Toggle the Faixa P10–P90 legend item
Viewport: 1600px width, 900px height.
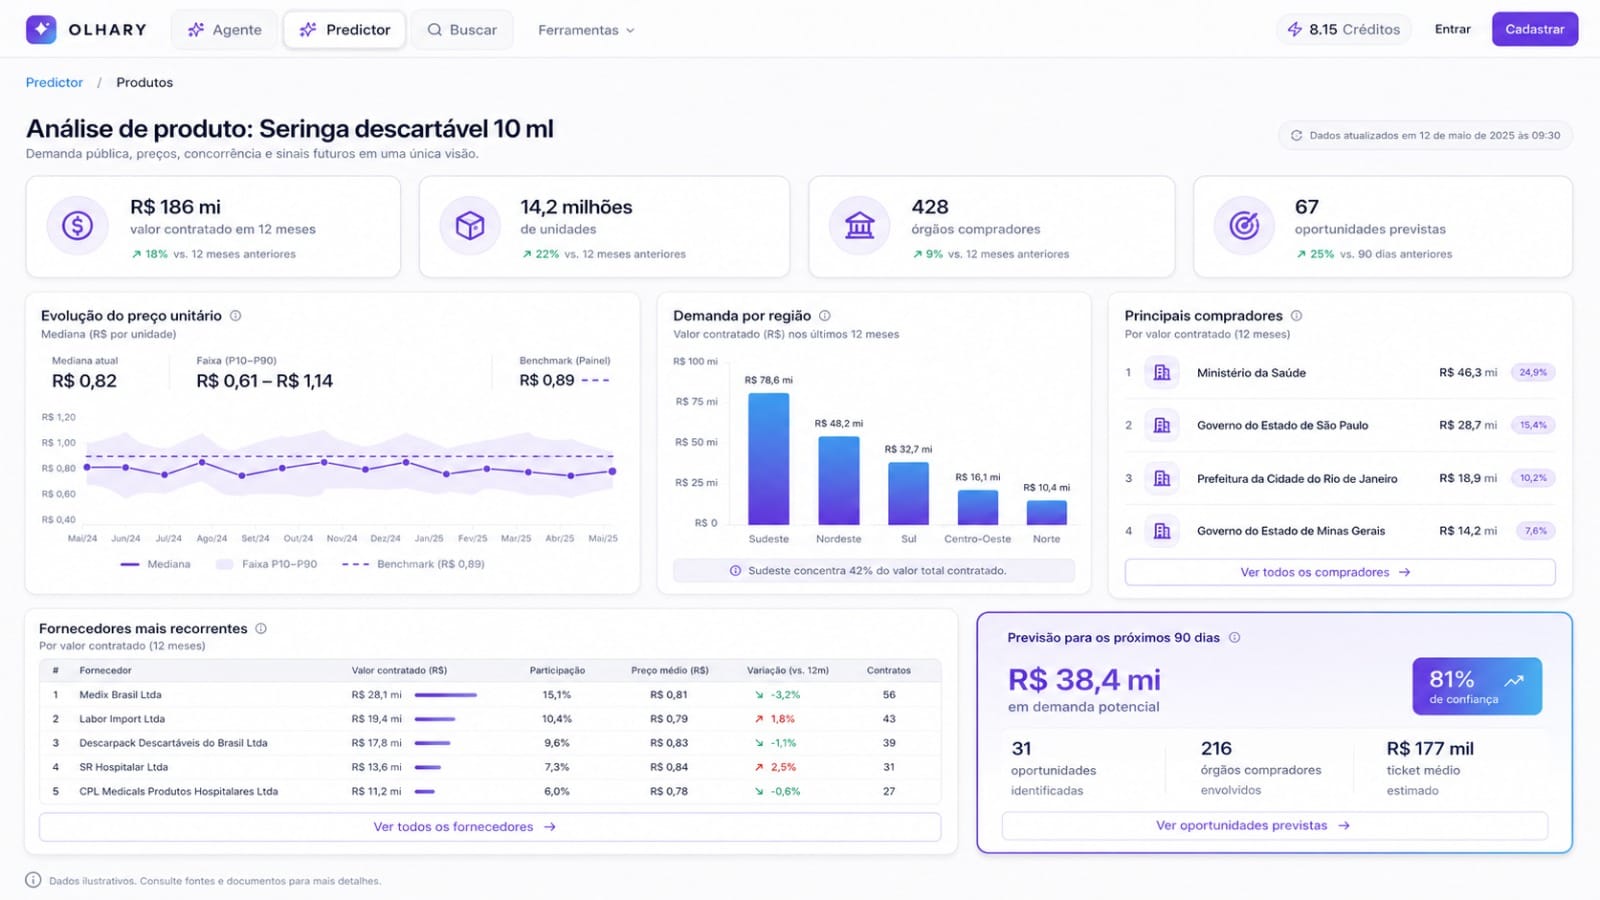tap(267, 565)
